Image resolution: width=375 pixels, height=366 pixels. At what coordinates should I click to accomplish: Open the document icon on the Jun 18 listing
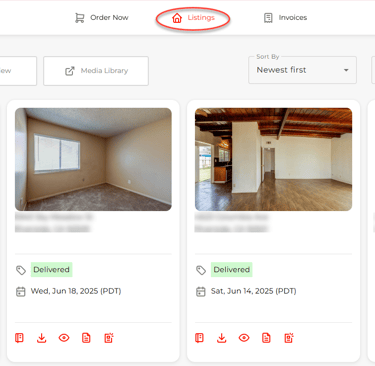[86, 338]
